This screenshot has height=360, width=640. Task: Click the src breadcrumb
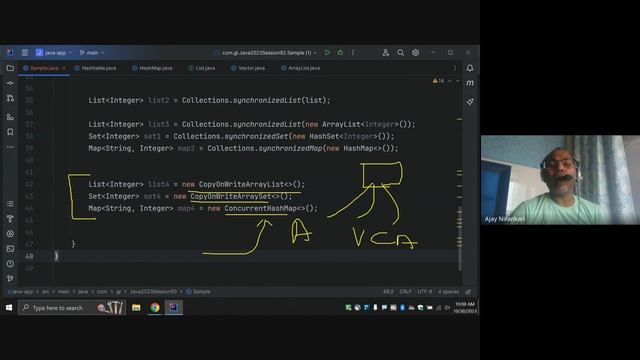[x=45, y=291]
